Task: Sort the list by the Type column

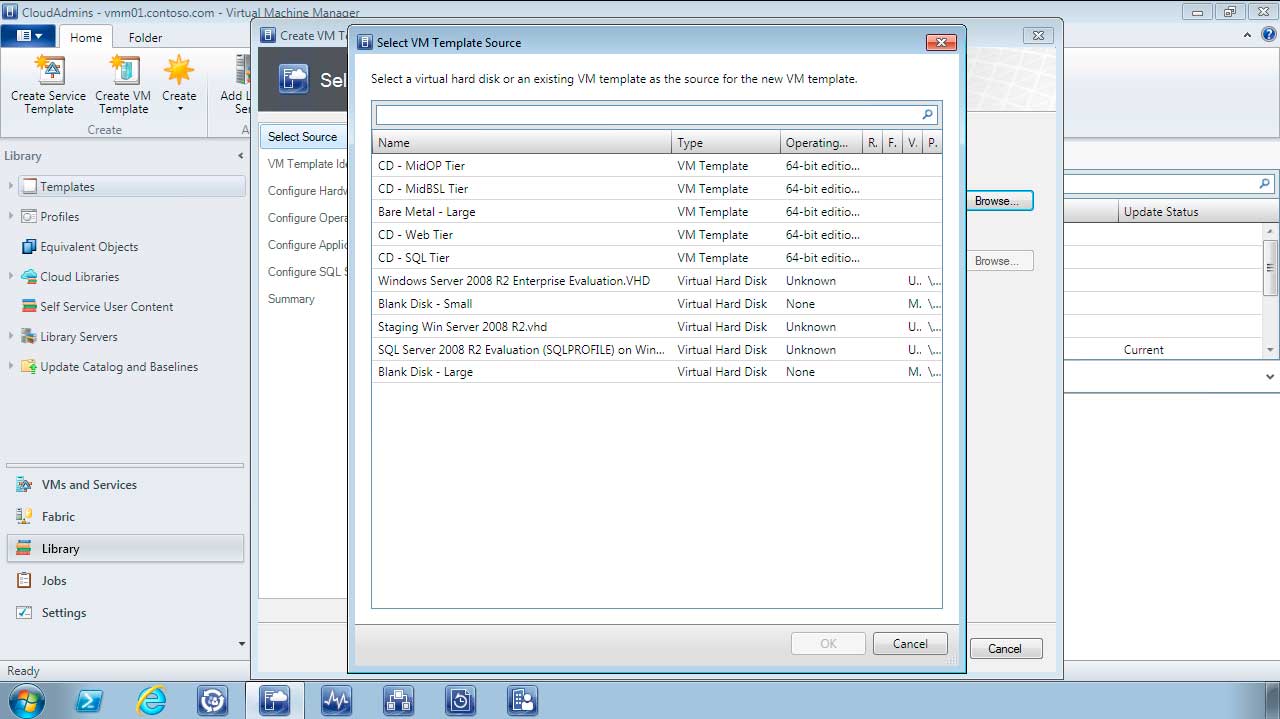Action: click(x=725, y=143)
